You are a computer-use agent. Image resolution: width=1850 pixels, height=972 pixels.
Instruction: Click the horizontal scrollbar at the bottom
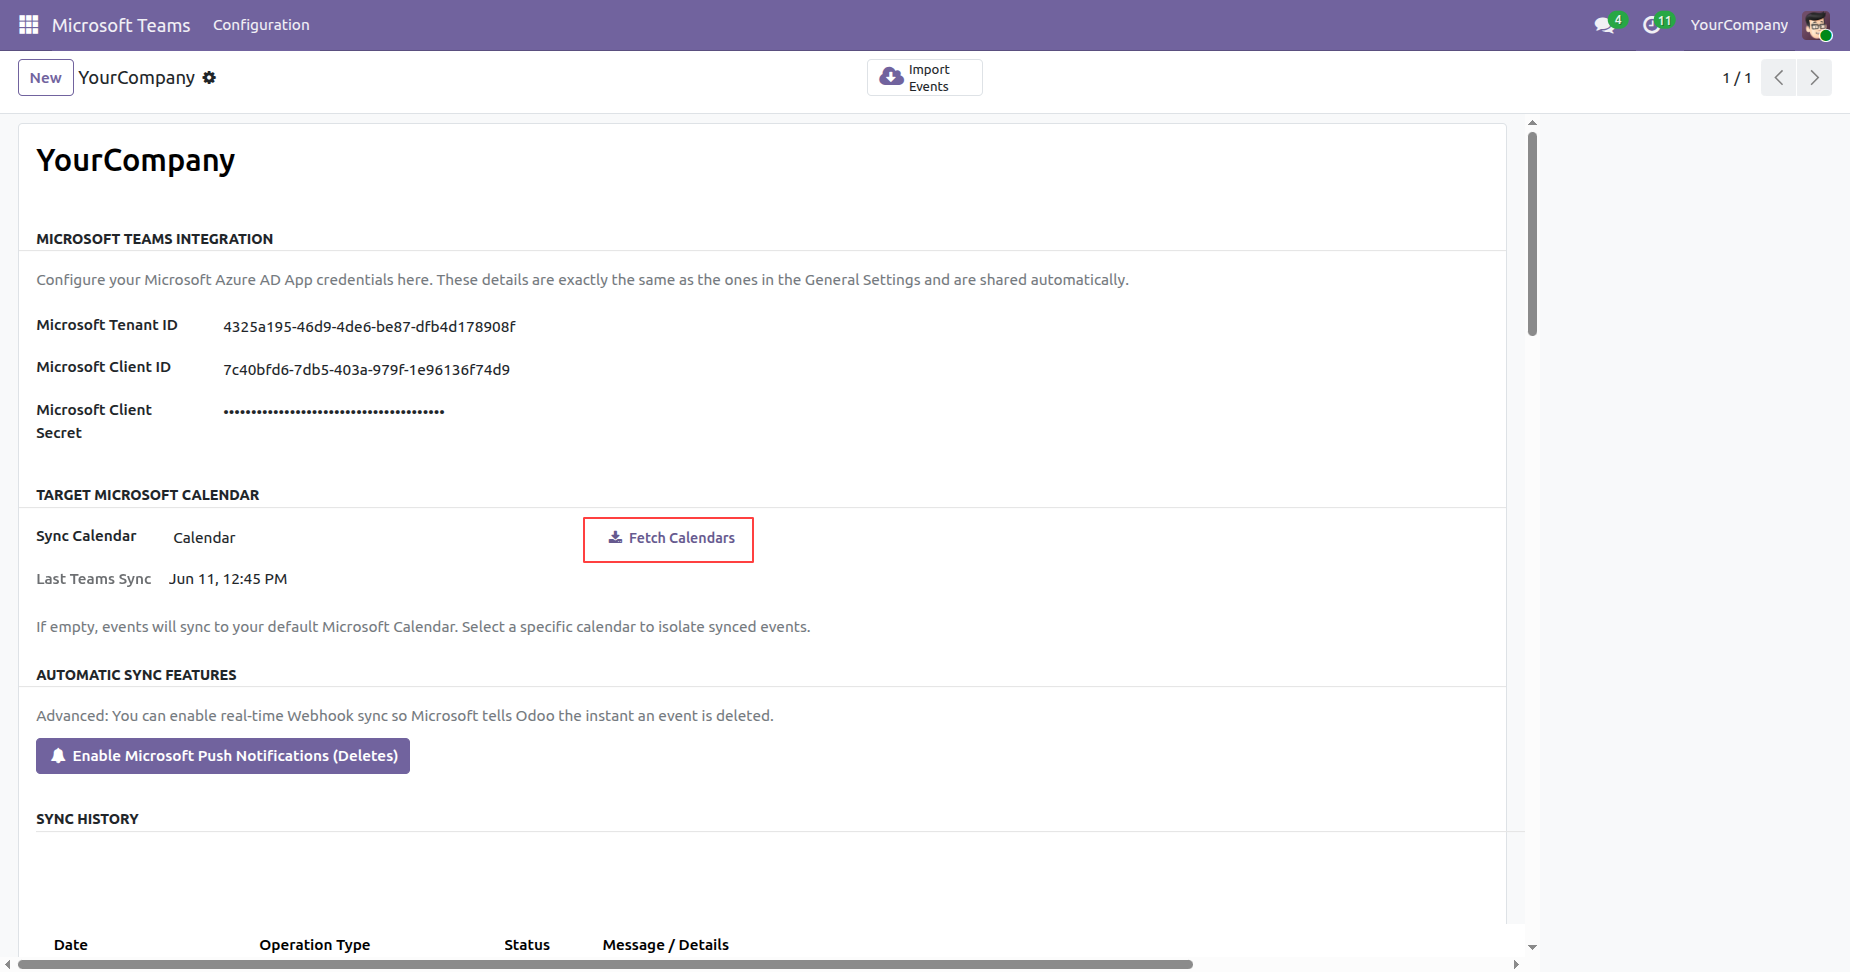605,965
